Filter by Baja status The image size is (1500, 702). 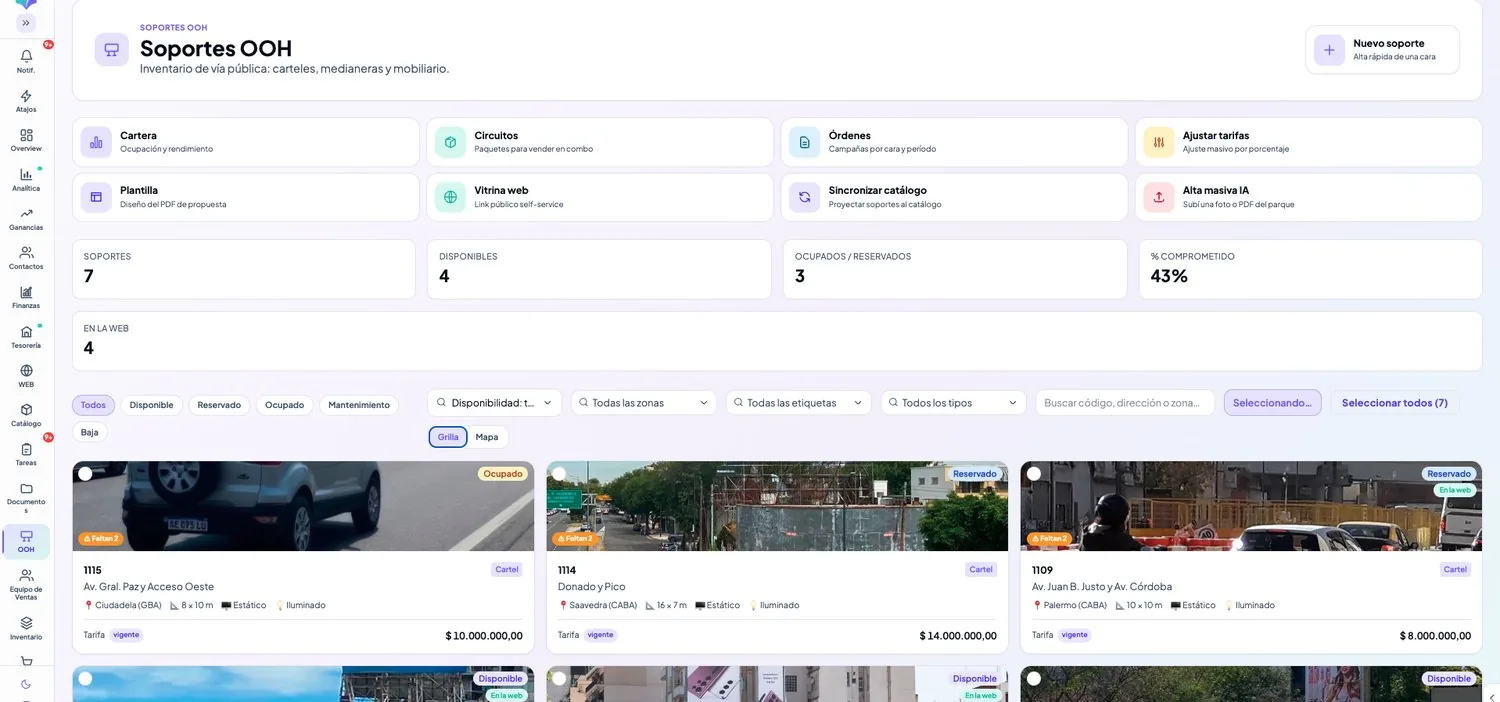(x=90, y=432)
